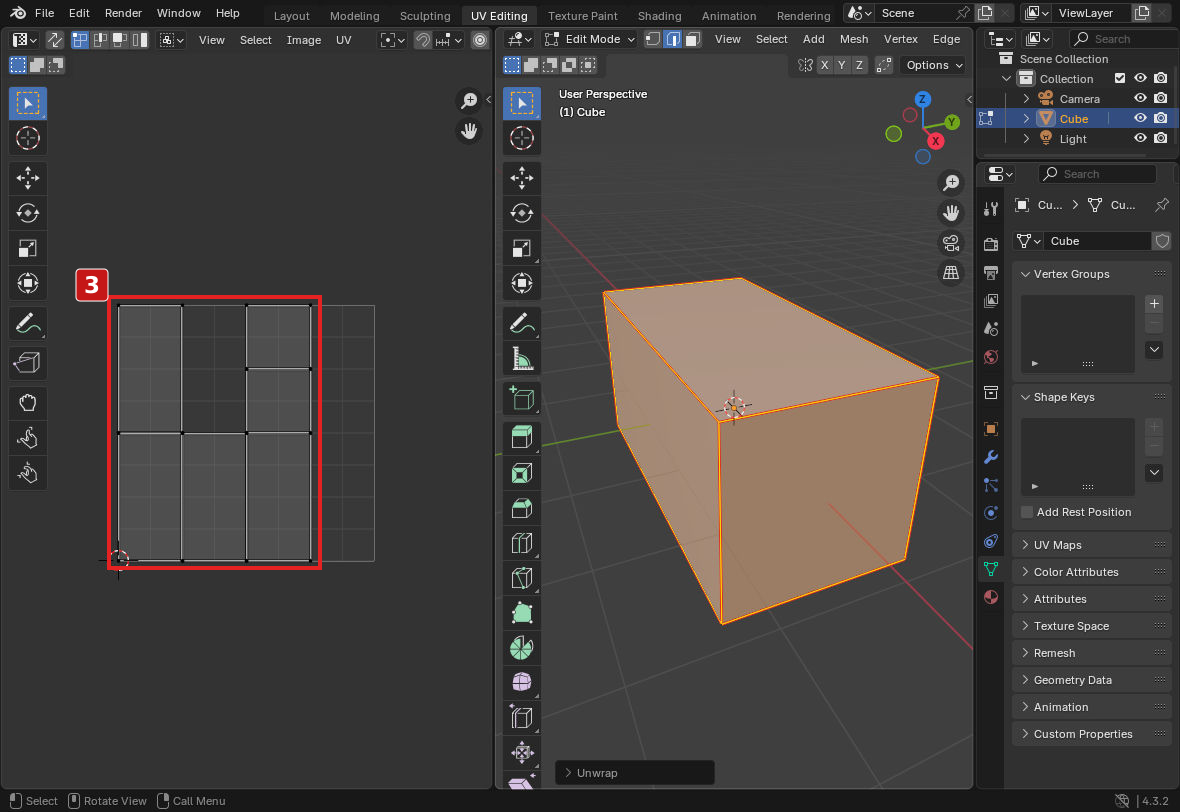Select the UV editor Grab tool
The height and width of the screenshot is (812, 1180).
point(28,403)
